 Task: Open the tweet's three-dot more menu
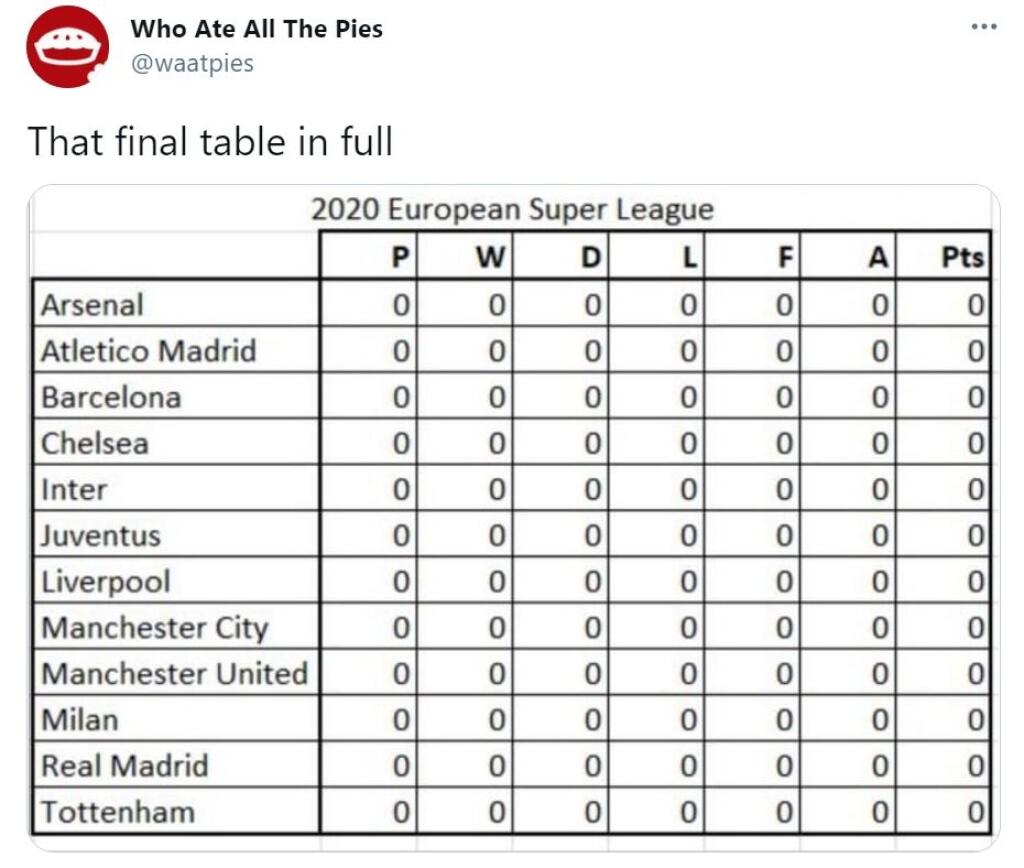coord(984,27)
